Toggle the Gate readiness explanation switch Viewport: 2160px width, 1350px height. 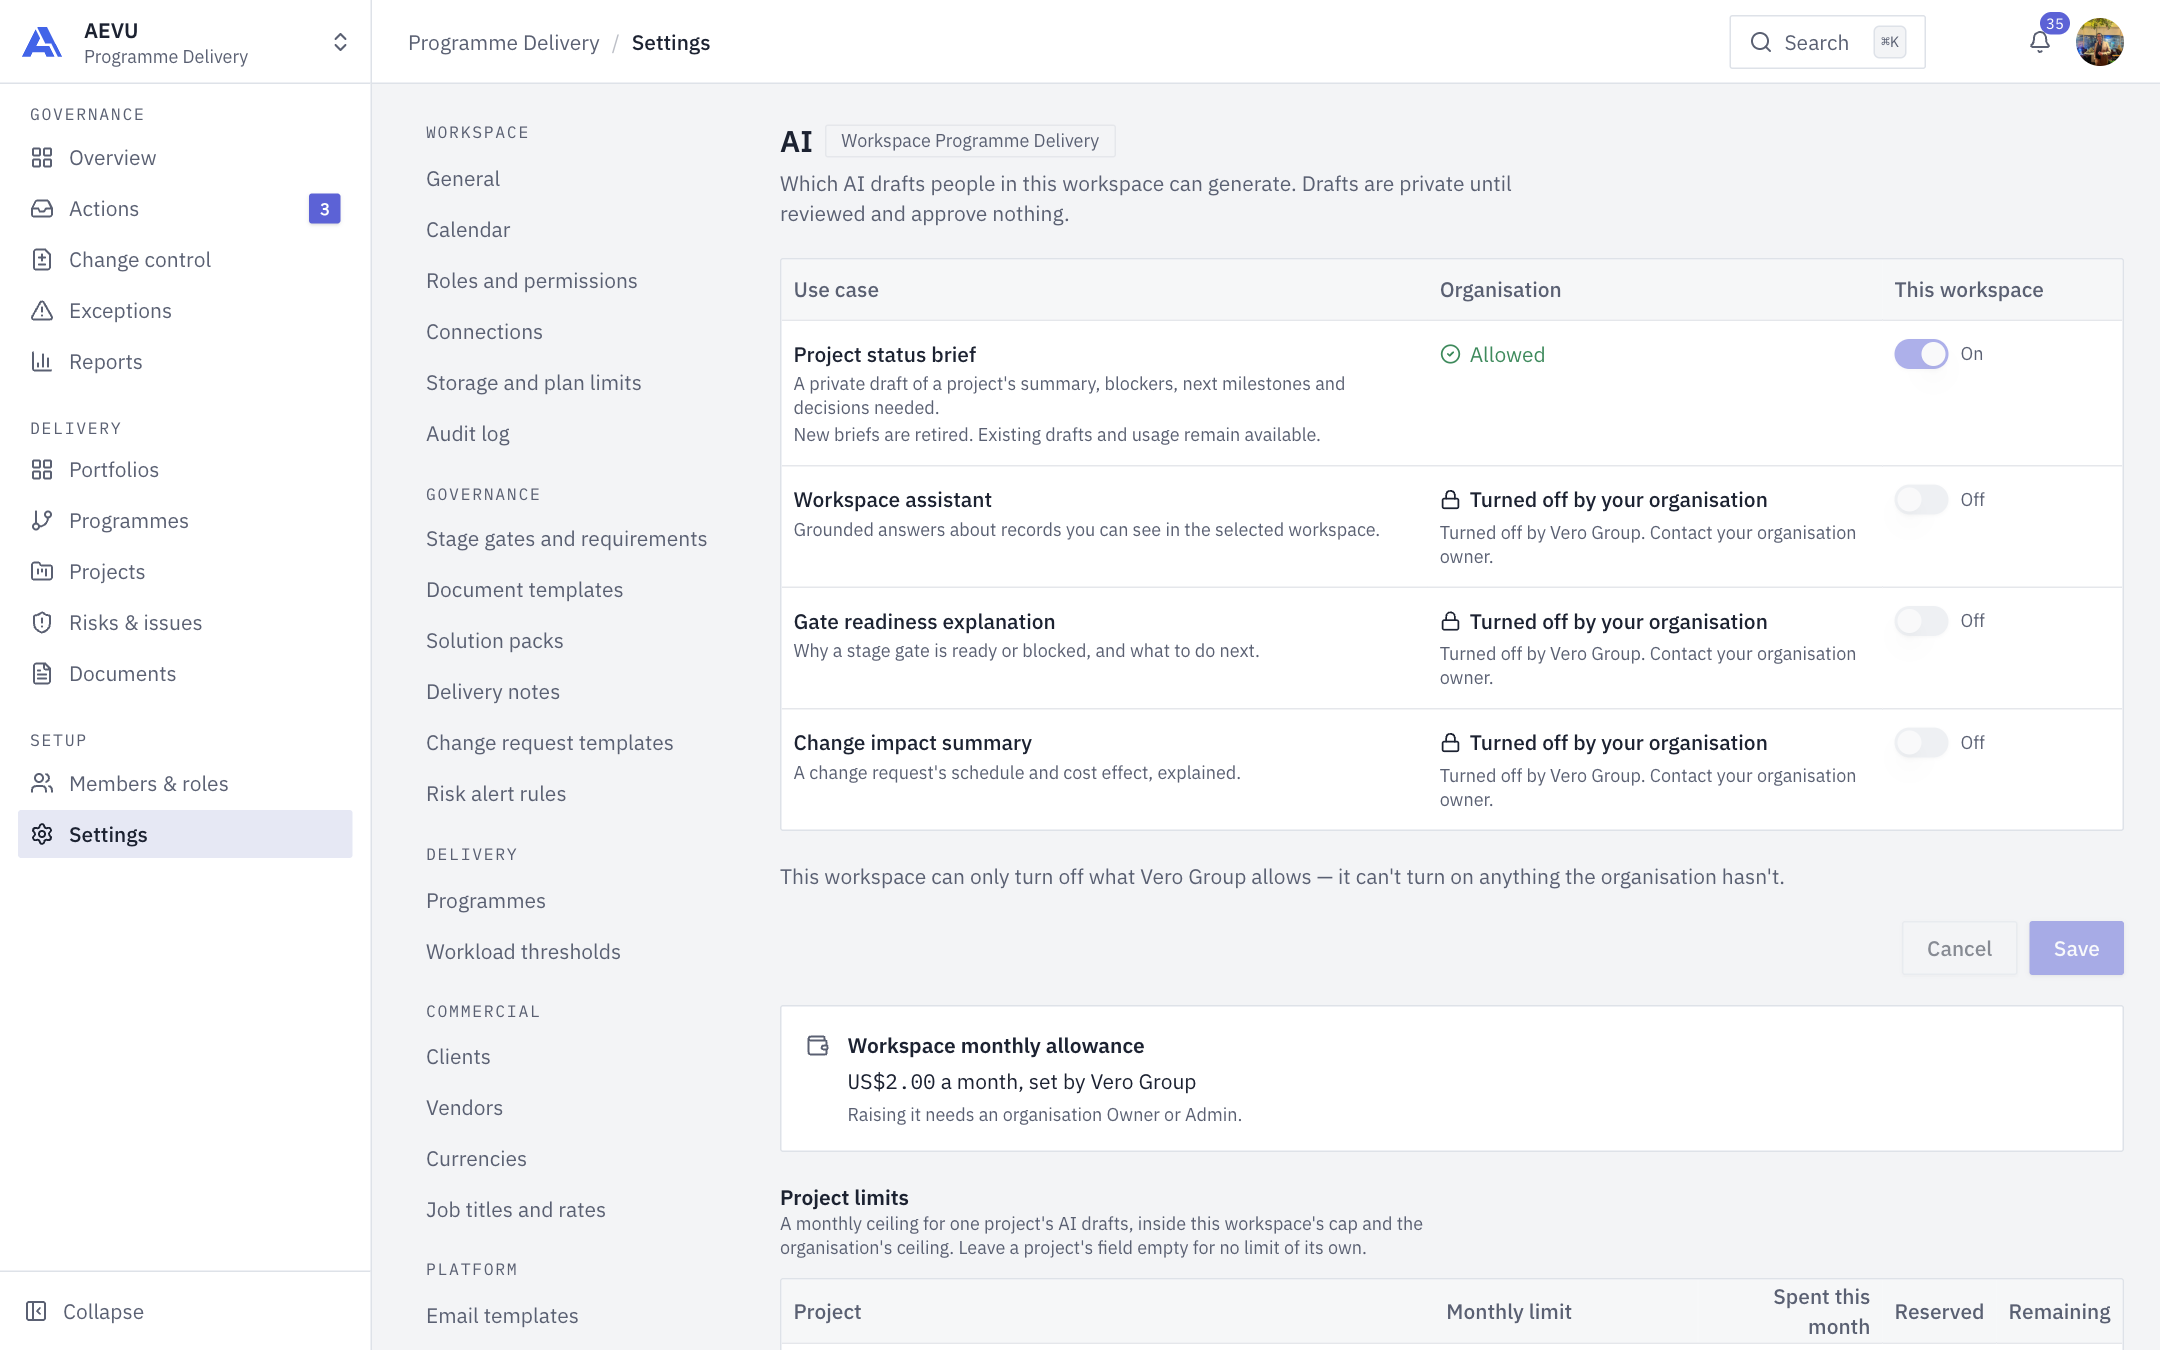1921,621
